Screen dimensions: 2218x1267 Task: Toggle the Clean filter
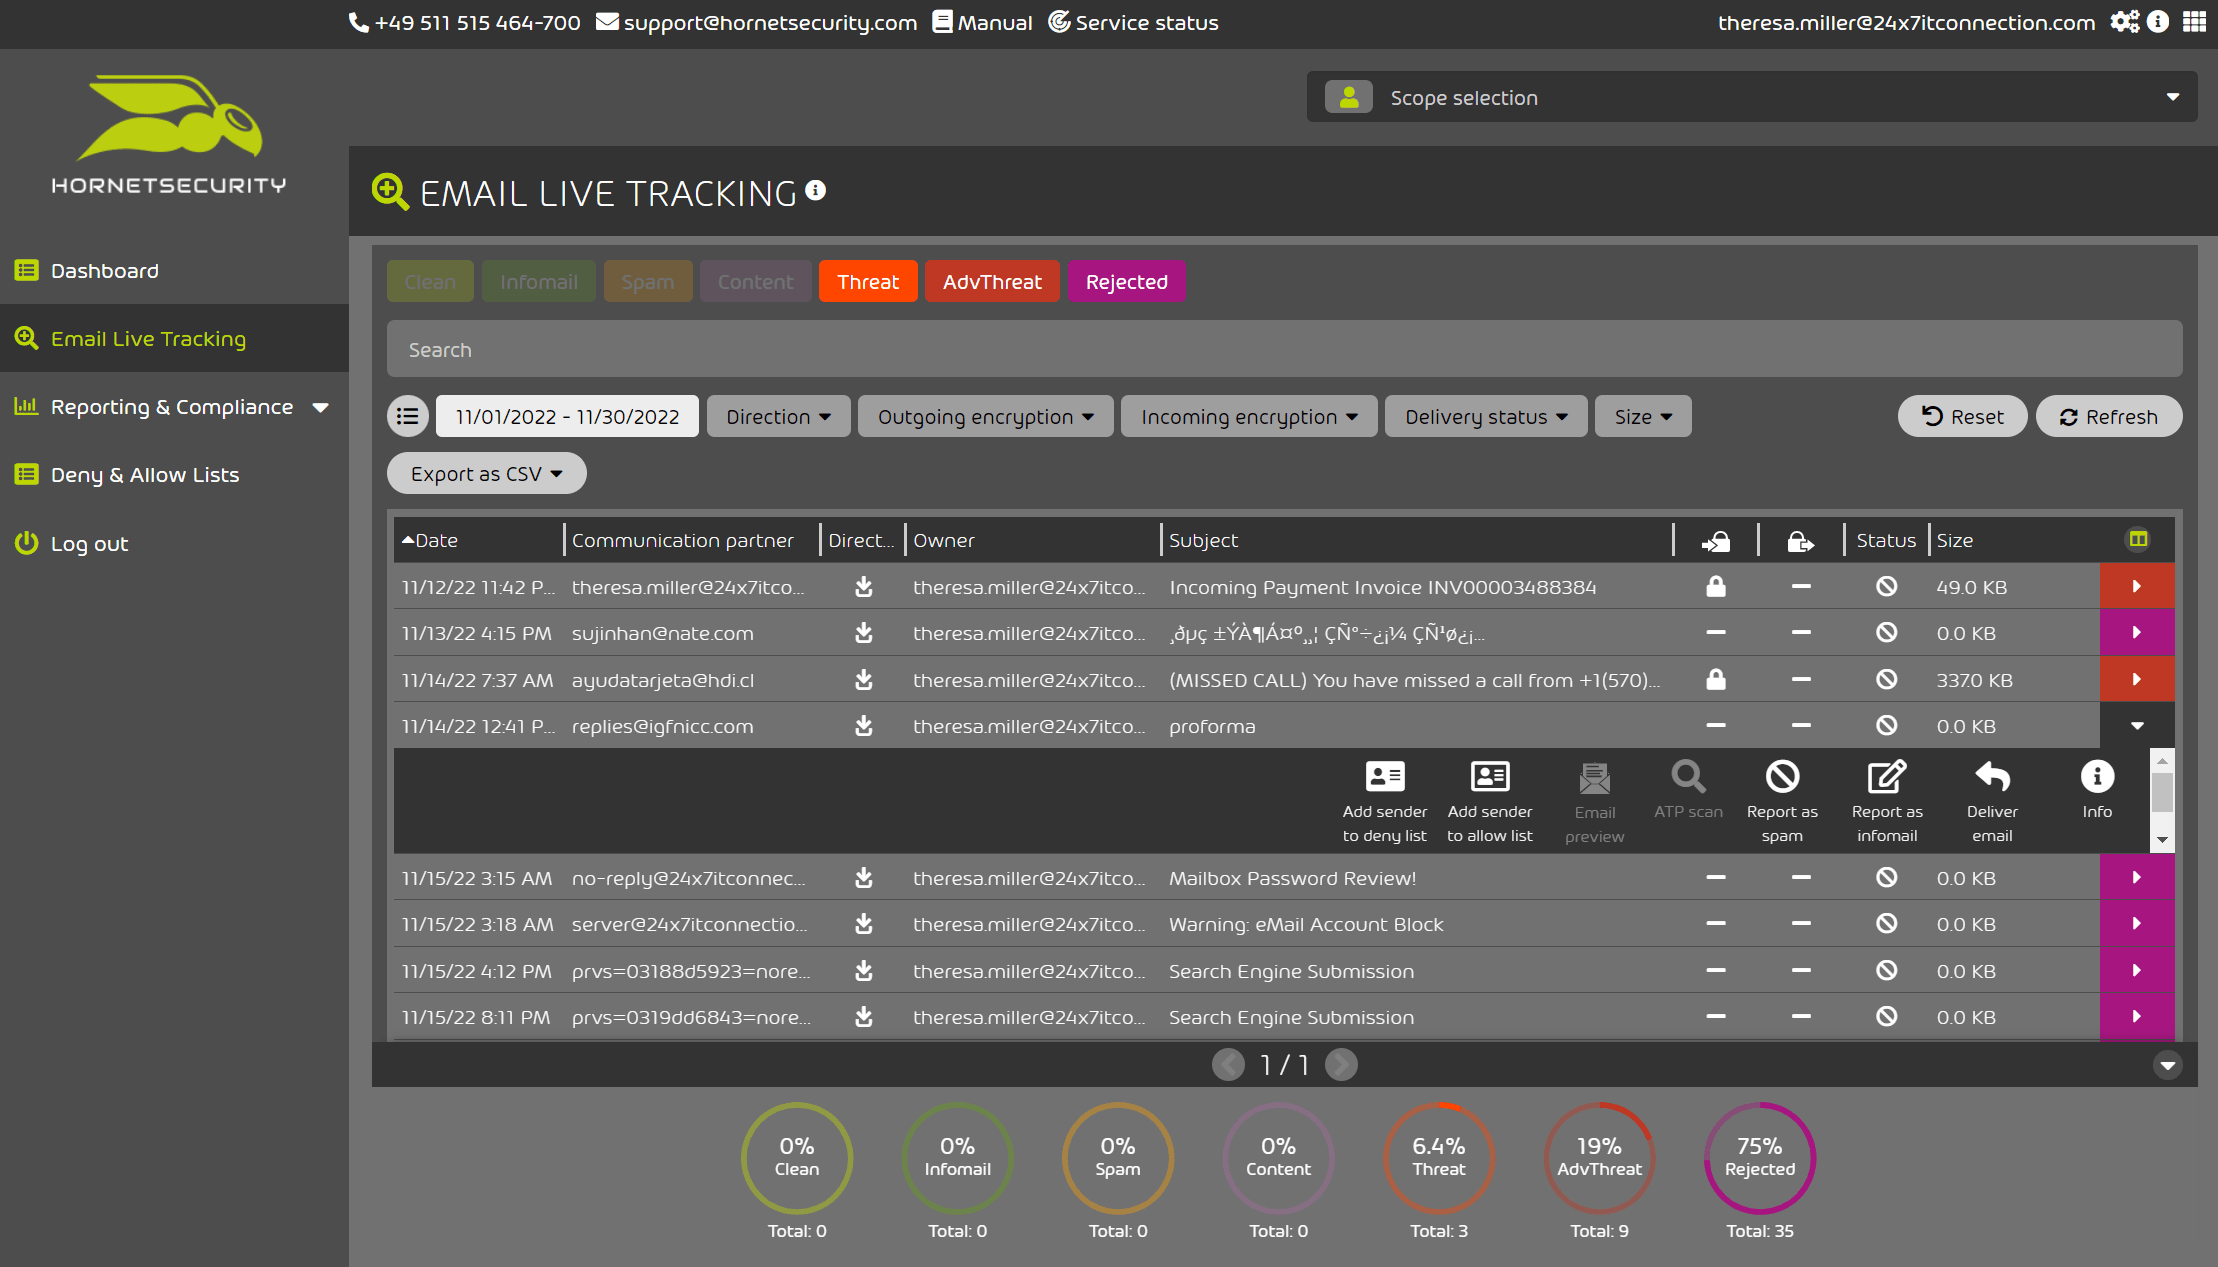click(430, 281)
